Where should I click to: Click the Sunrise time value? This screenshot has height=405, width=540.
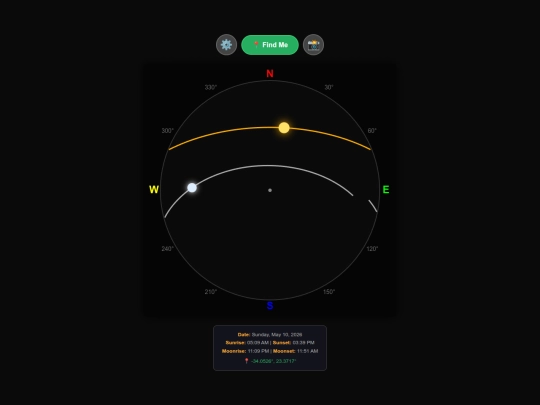coord(258,343)
